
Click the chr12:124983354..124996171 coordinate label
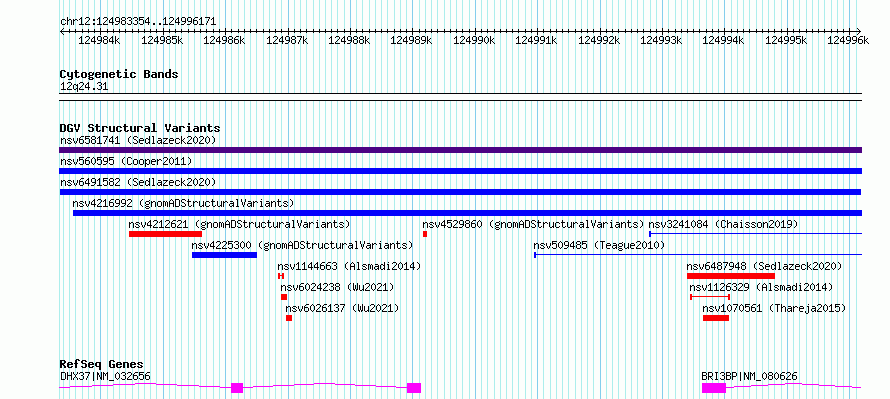(138, 22)
